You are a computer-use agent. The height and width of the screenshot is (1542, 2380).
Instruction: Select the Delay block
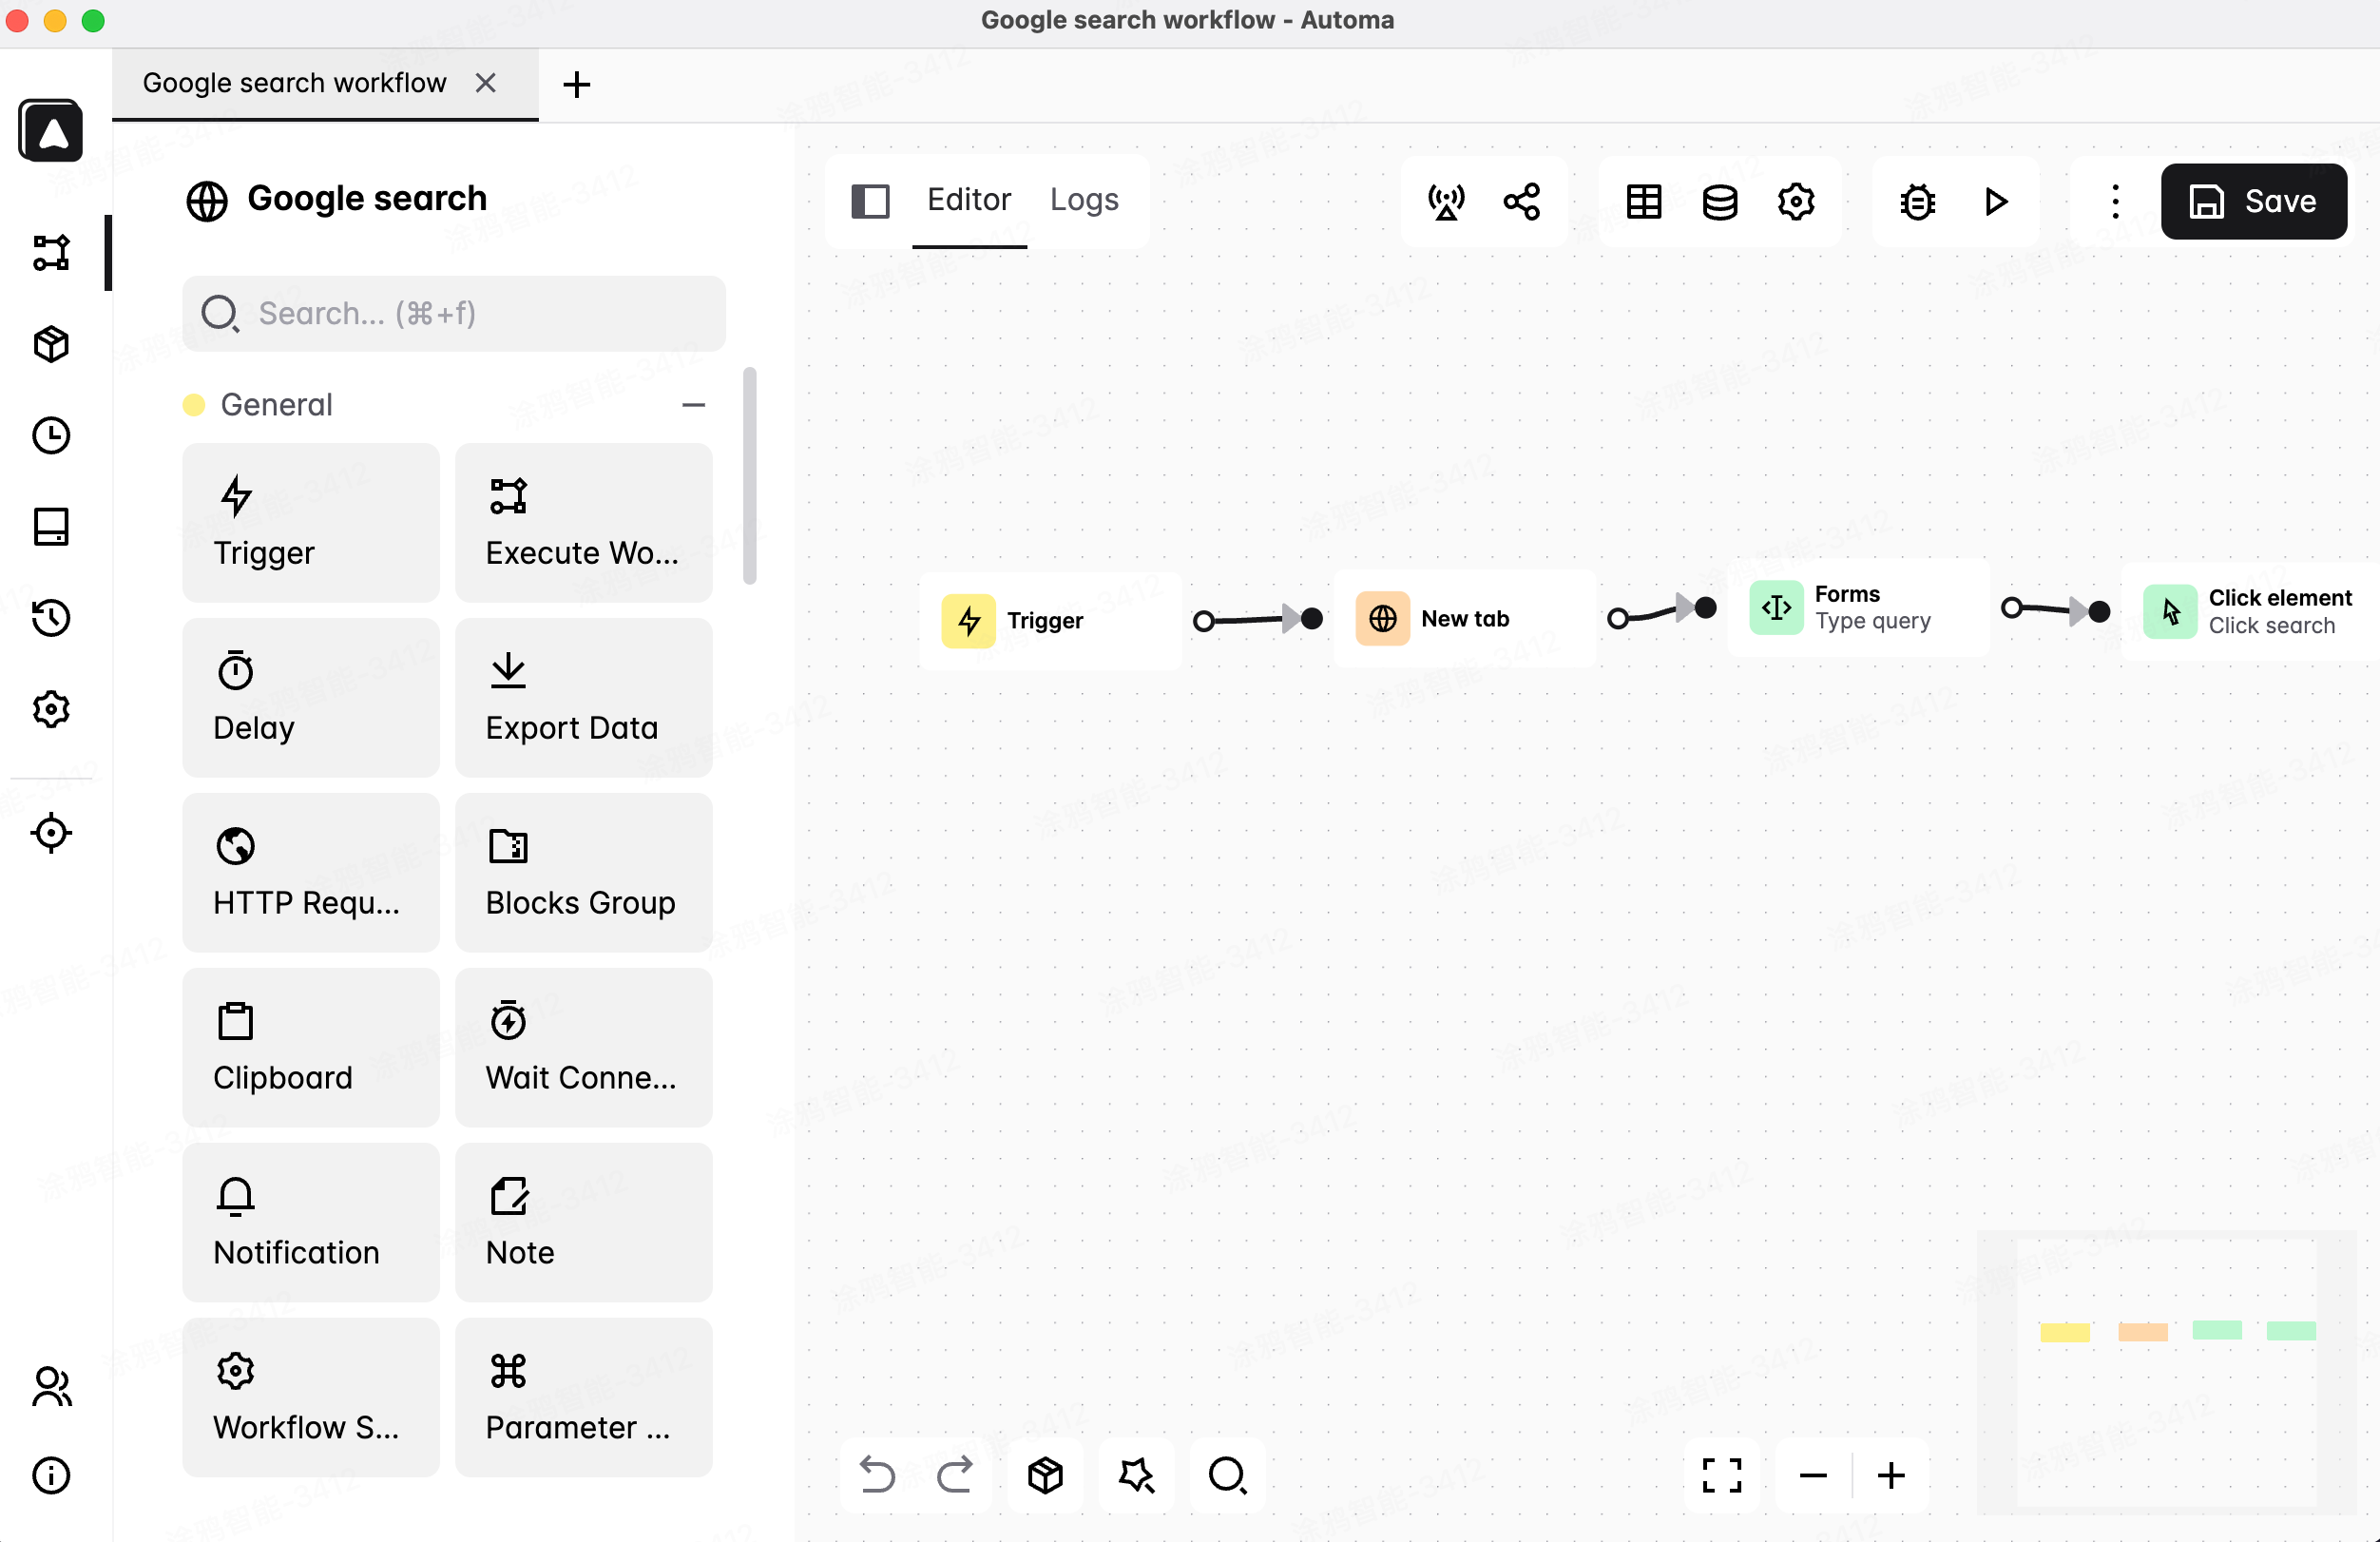tap(311, 697)
